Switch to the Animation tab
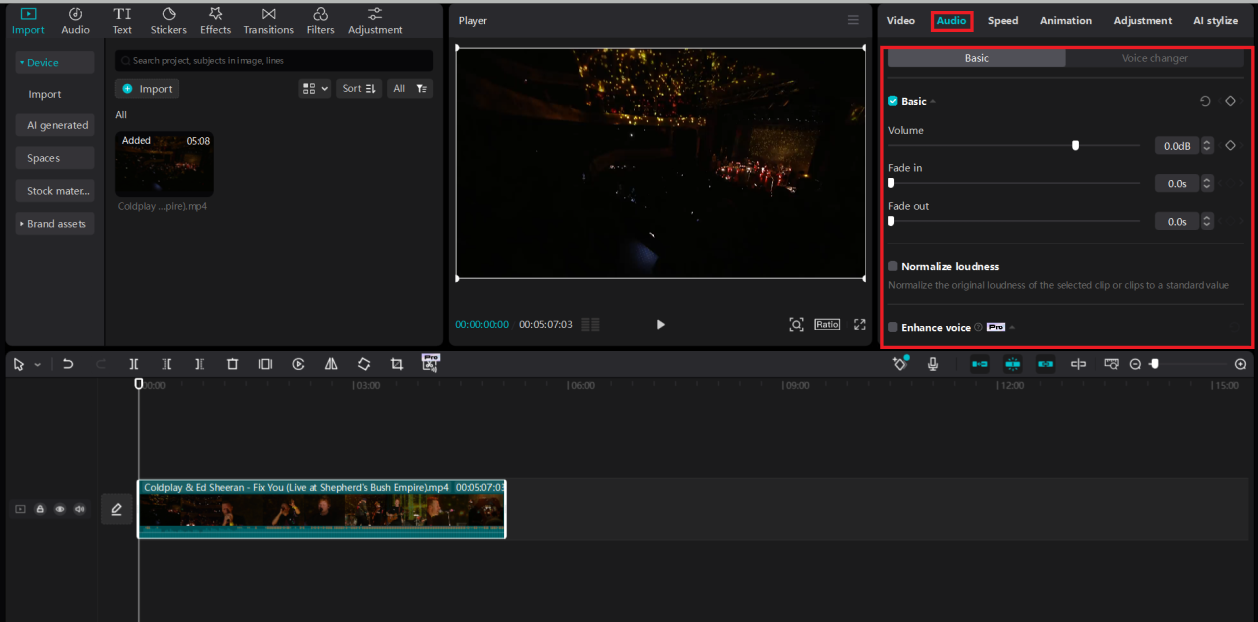The image size is (1258, 622). [x=1066, y=20]
